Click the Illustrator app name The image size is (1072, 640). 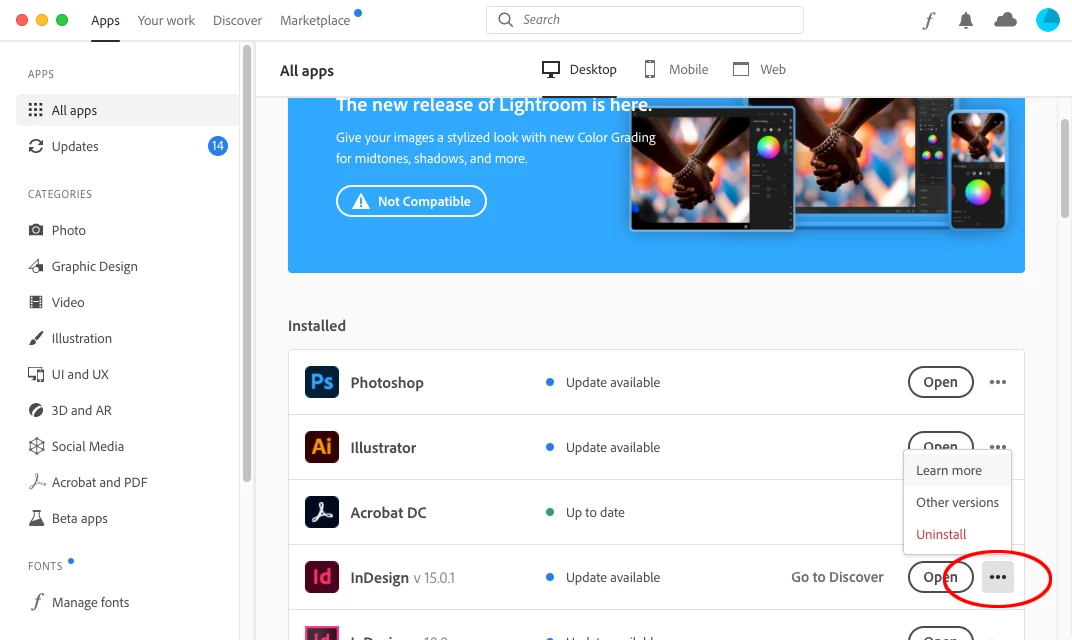(x=383, y=447)
